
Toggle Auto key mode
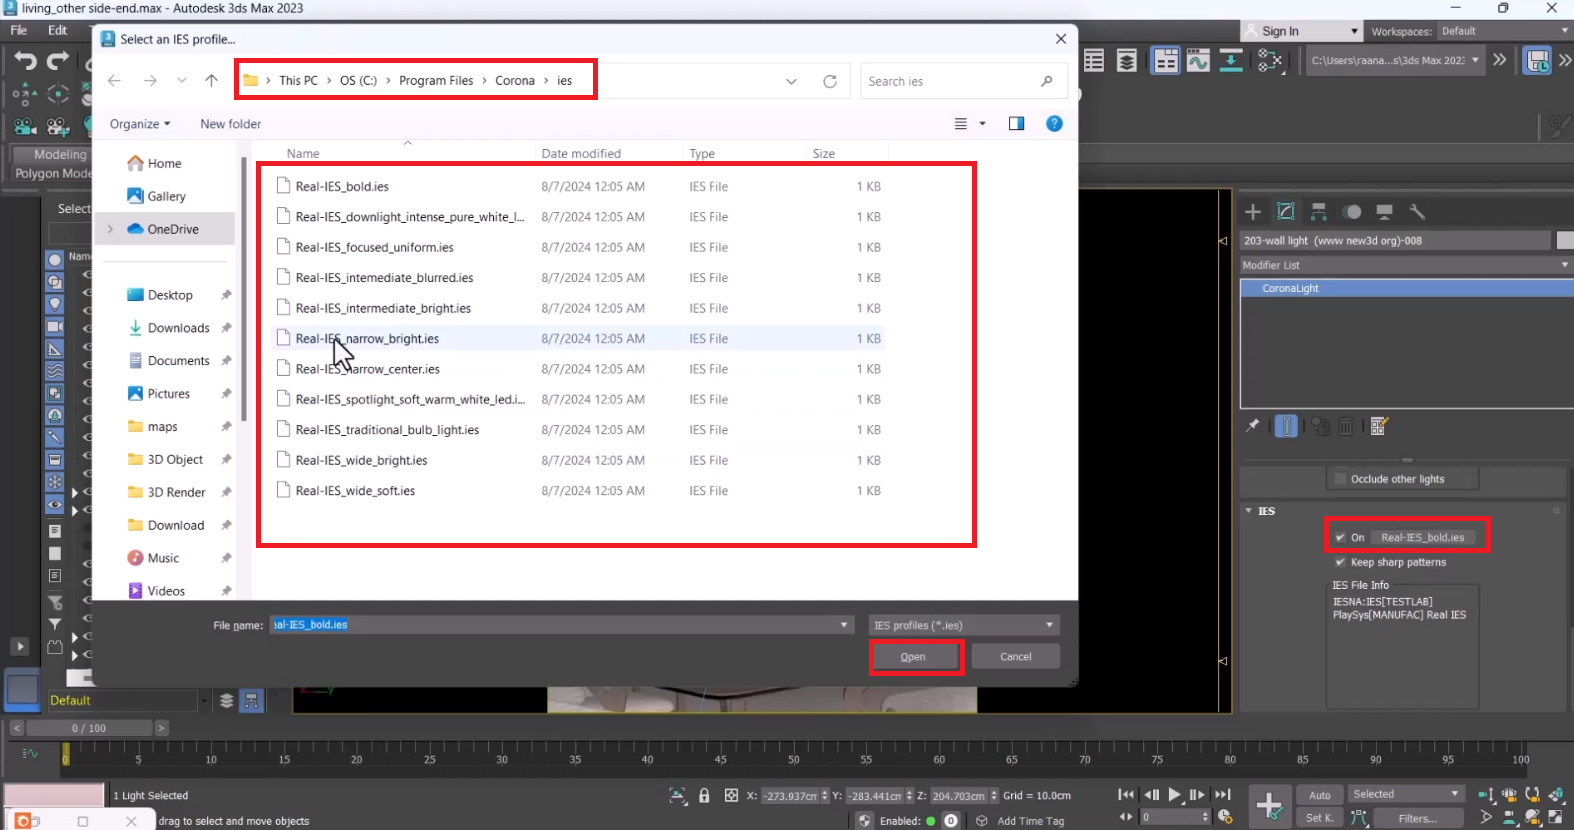coord(1320,796)
